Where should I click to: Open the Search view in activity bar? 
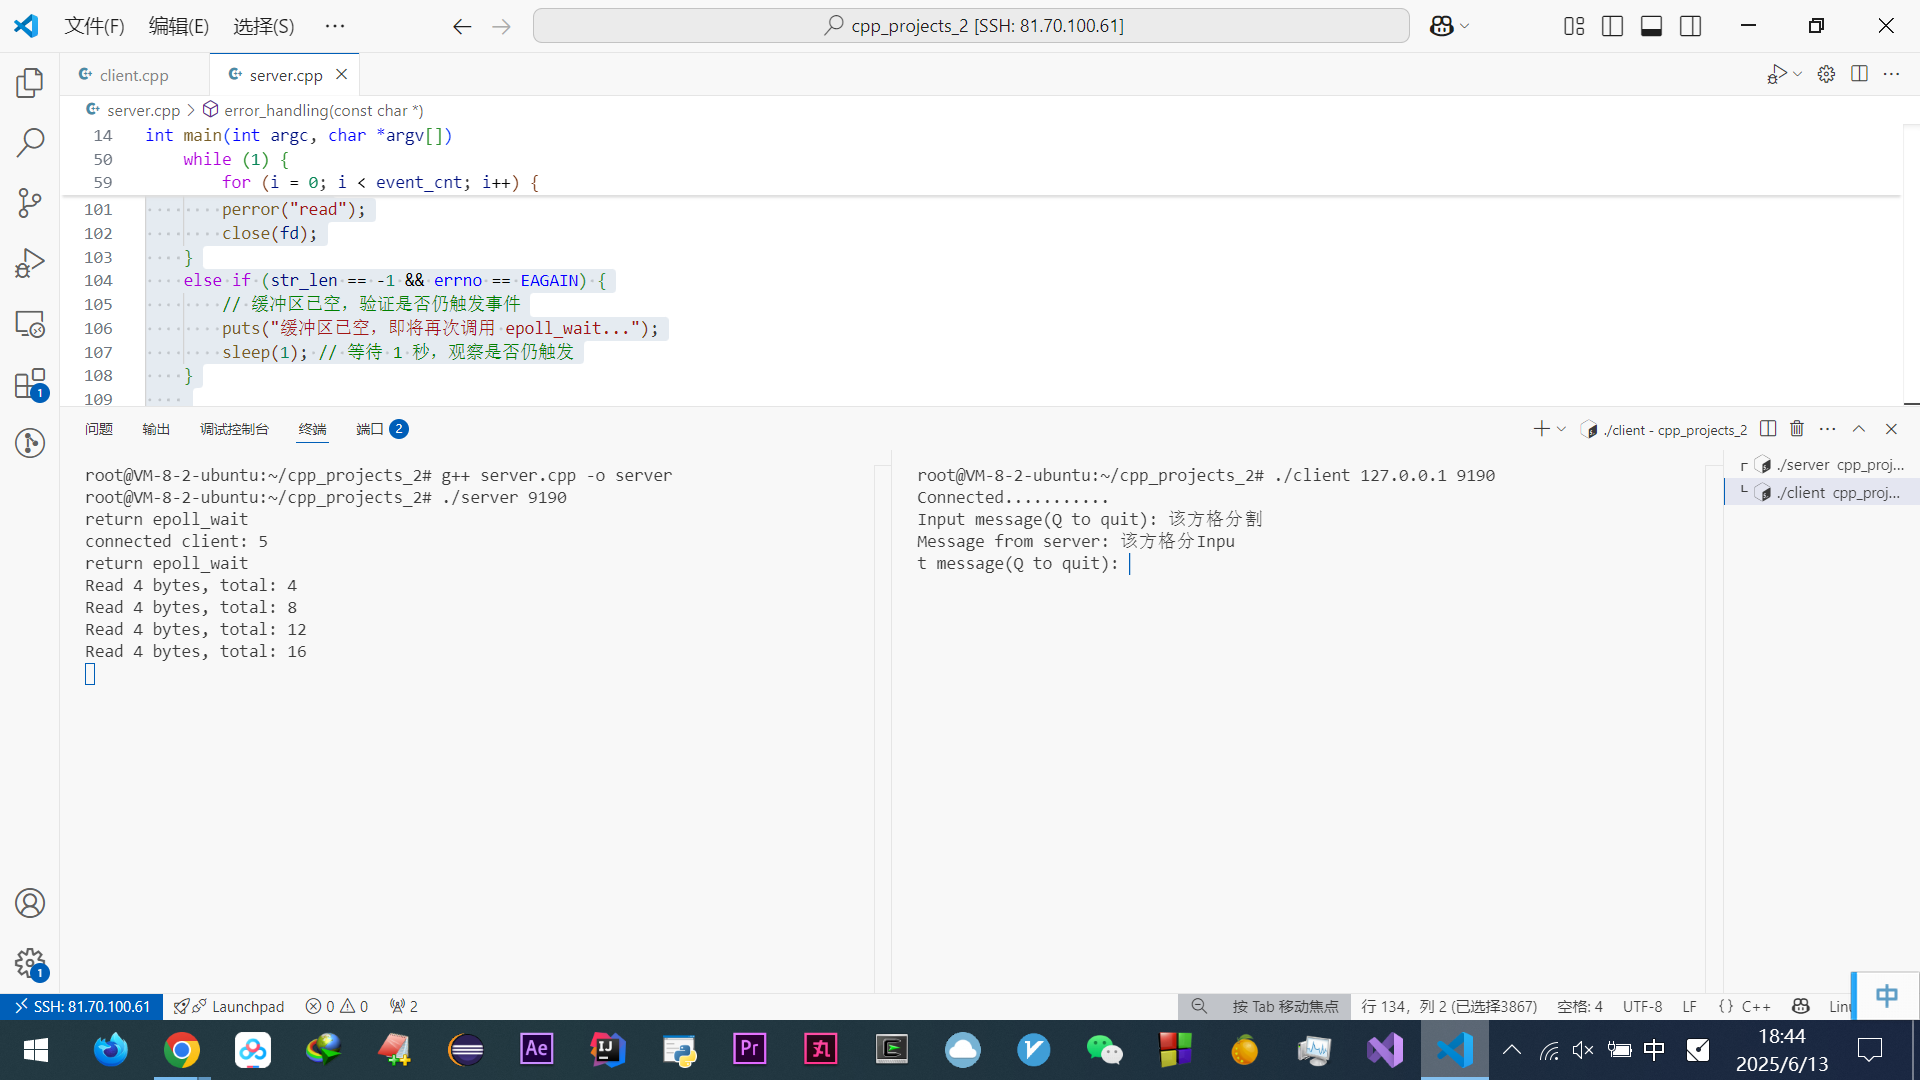(x=30, y=143)
